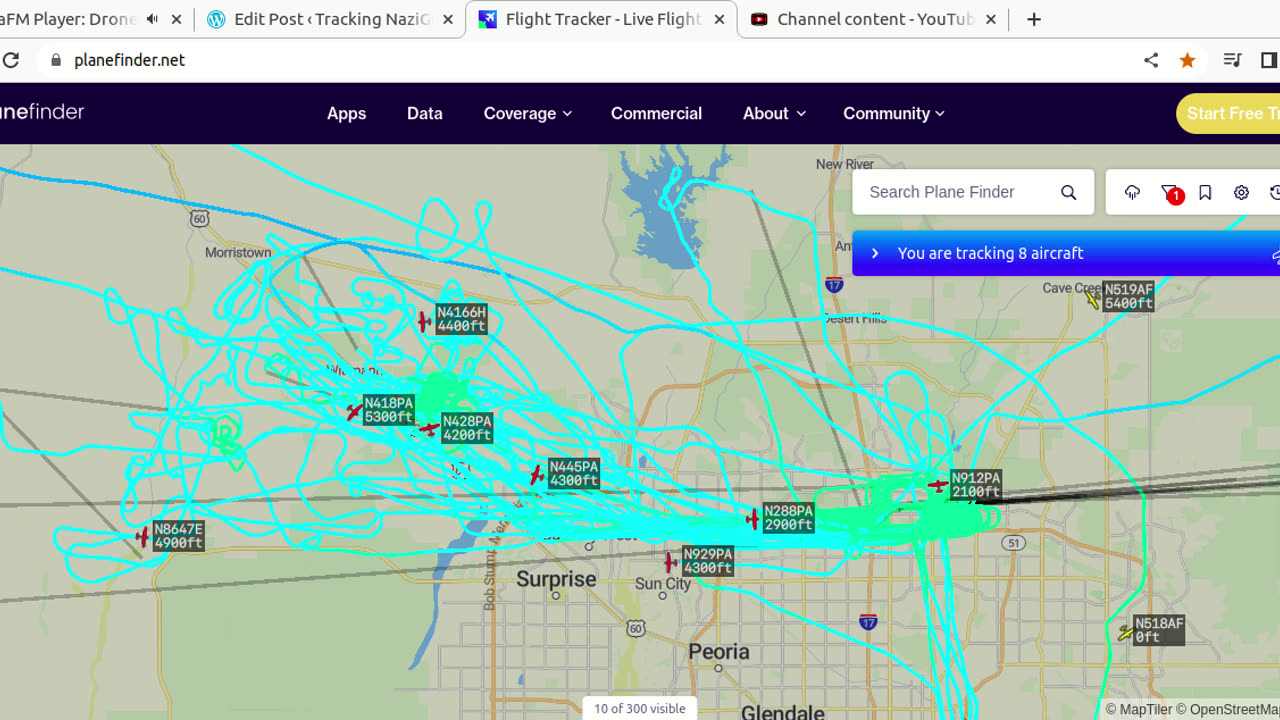Select yellow aircraft icon N518AF
This screenshot has width=1280, height=720.
click(1126, 633)
